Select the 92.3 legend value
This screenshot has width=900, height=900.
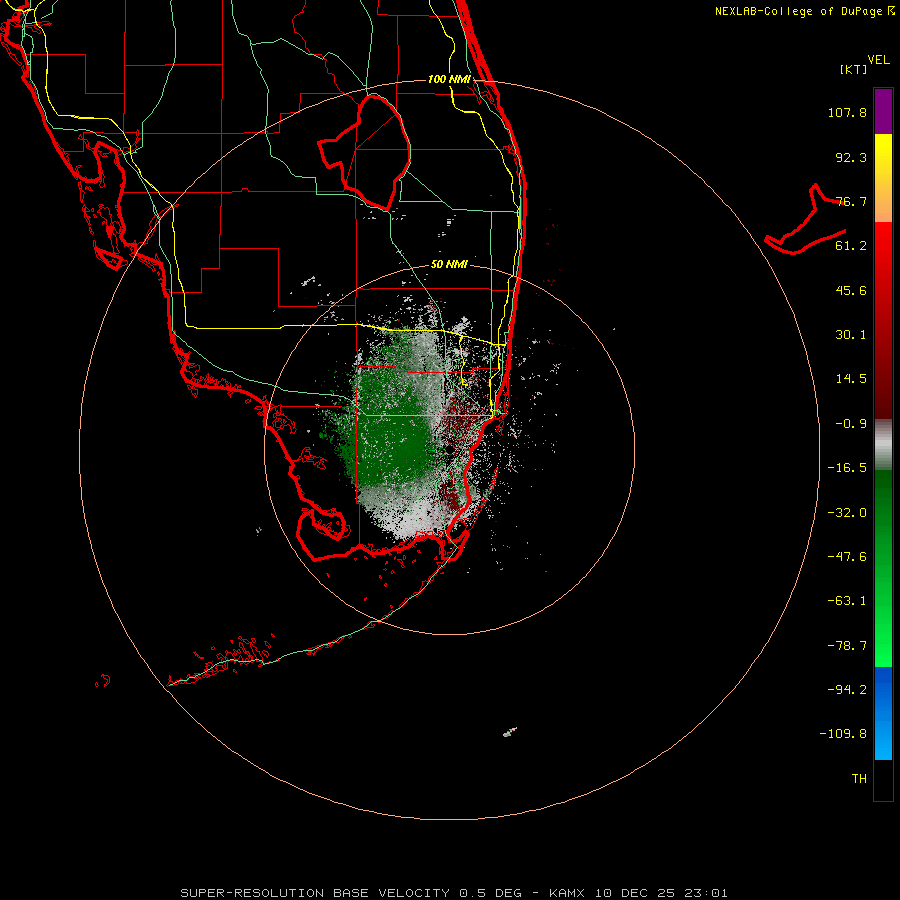pyautogui.click(x=851, y=157)
